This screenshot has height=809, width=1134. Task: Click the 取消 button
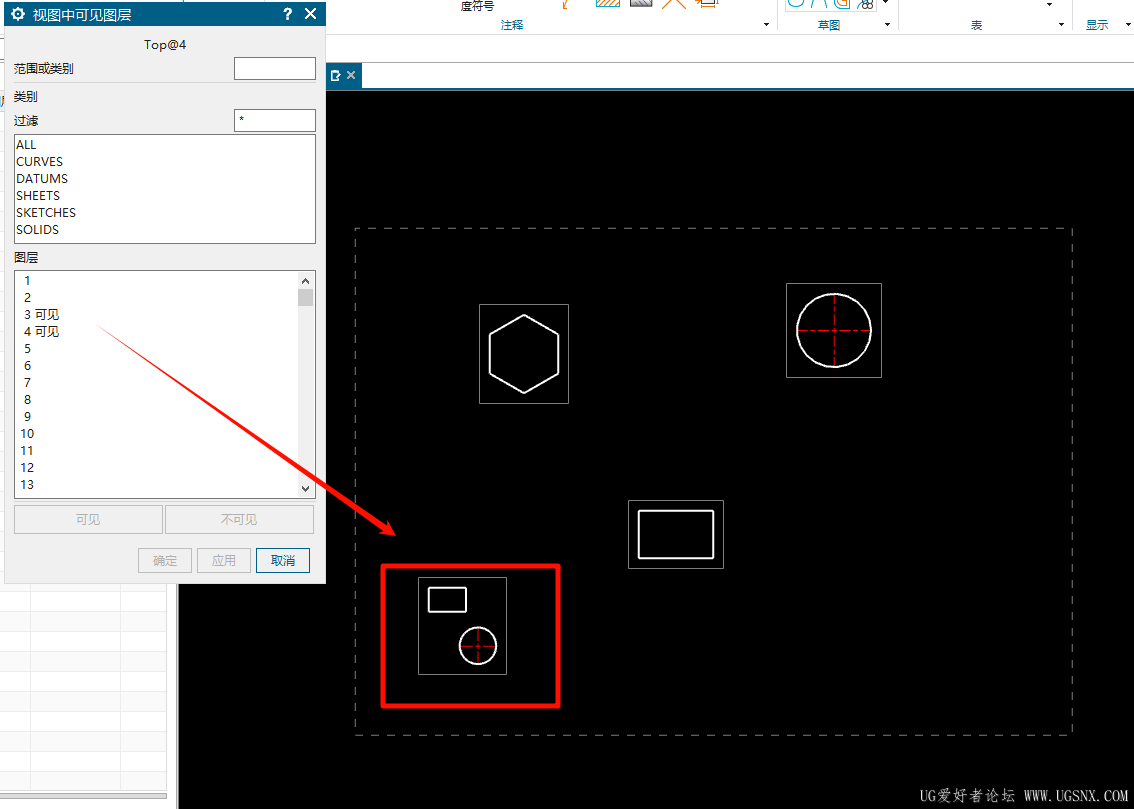tap(283, 560)
